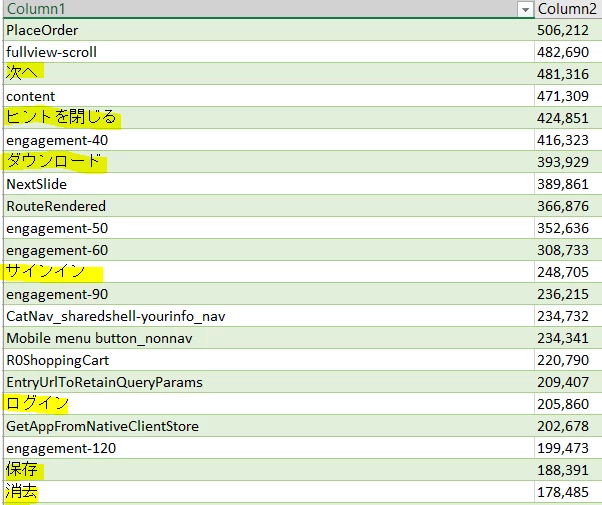Screen dimensions: 602x505
Task: Select the GetAppFromNativeClientStore cell
Action: coord(269,426)
